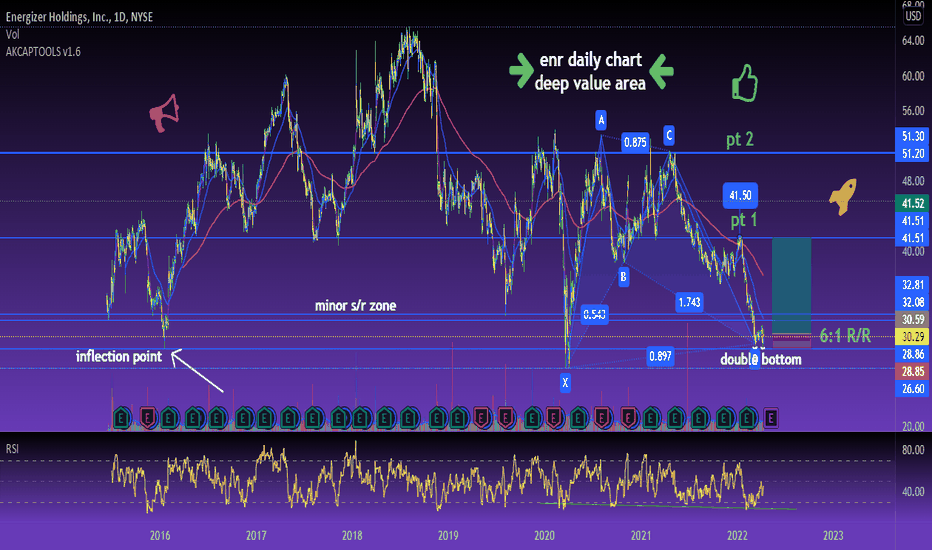This screenshot has height=550, width=932.
Task: Click the purple upcoming earnings E marker
Action: point(771,419)
